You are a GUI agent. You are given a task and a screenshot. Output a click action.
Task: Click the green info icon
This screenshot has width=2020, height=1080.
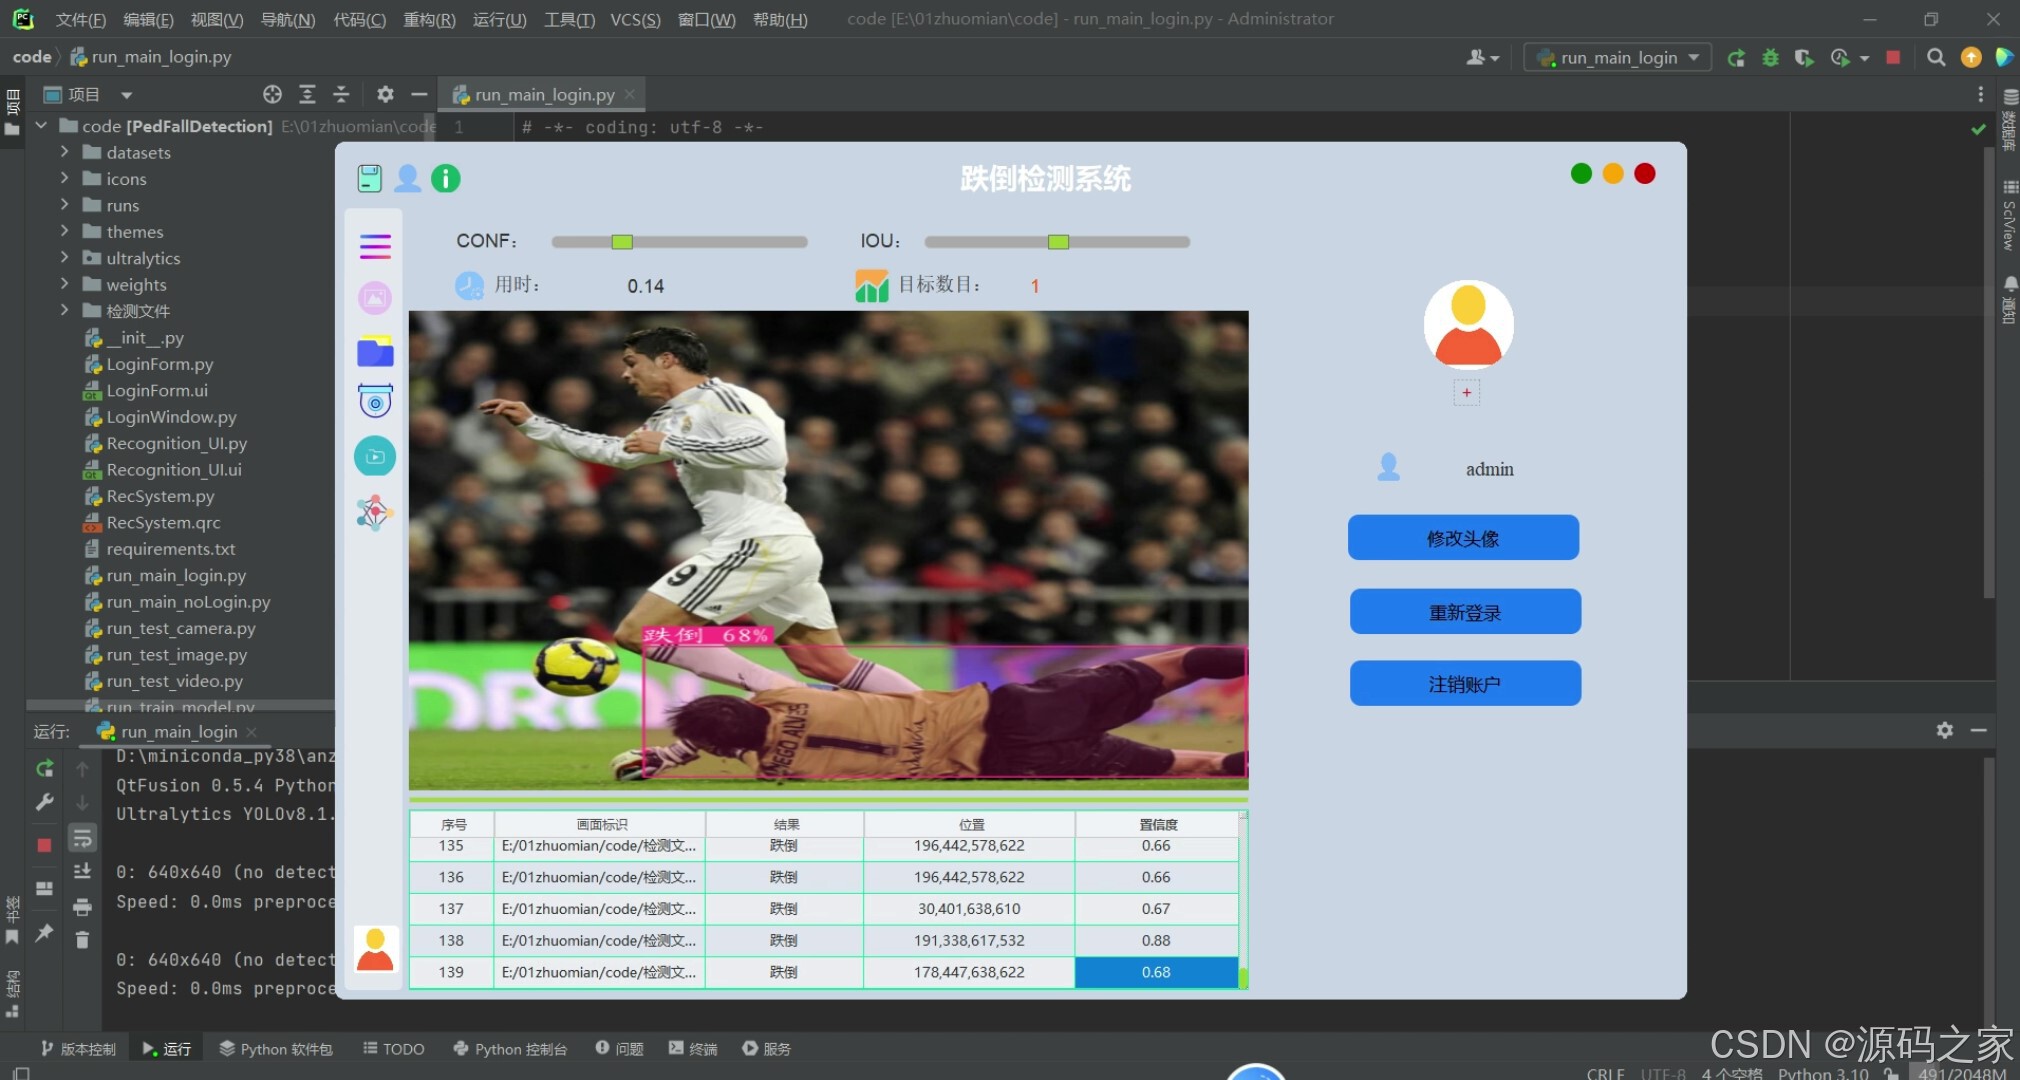click(x=445, y=178)
